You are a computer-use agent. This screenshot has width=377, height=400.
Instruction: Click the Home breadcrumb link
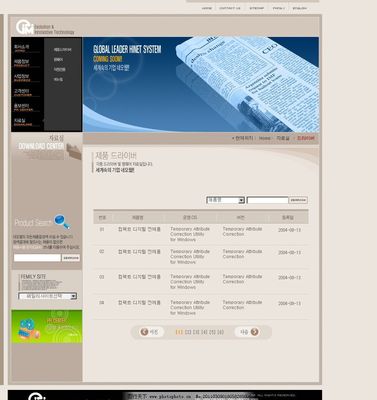pos(265,138)
